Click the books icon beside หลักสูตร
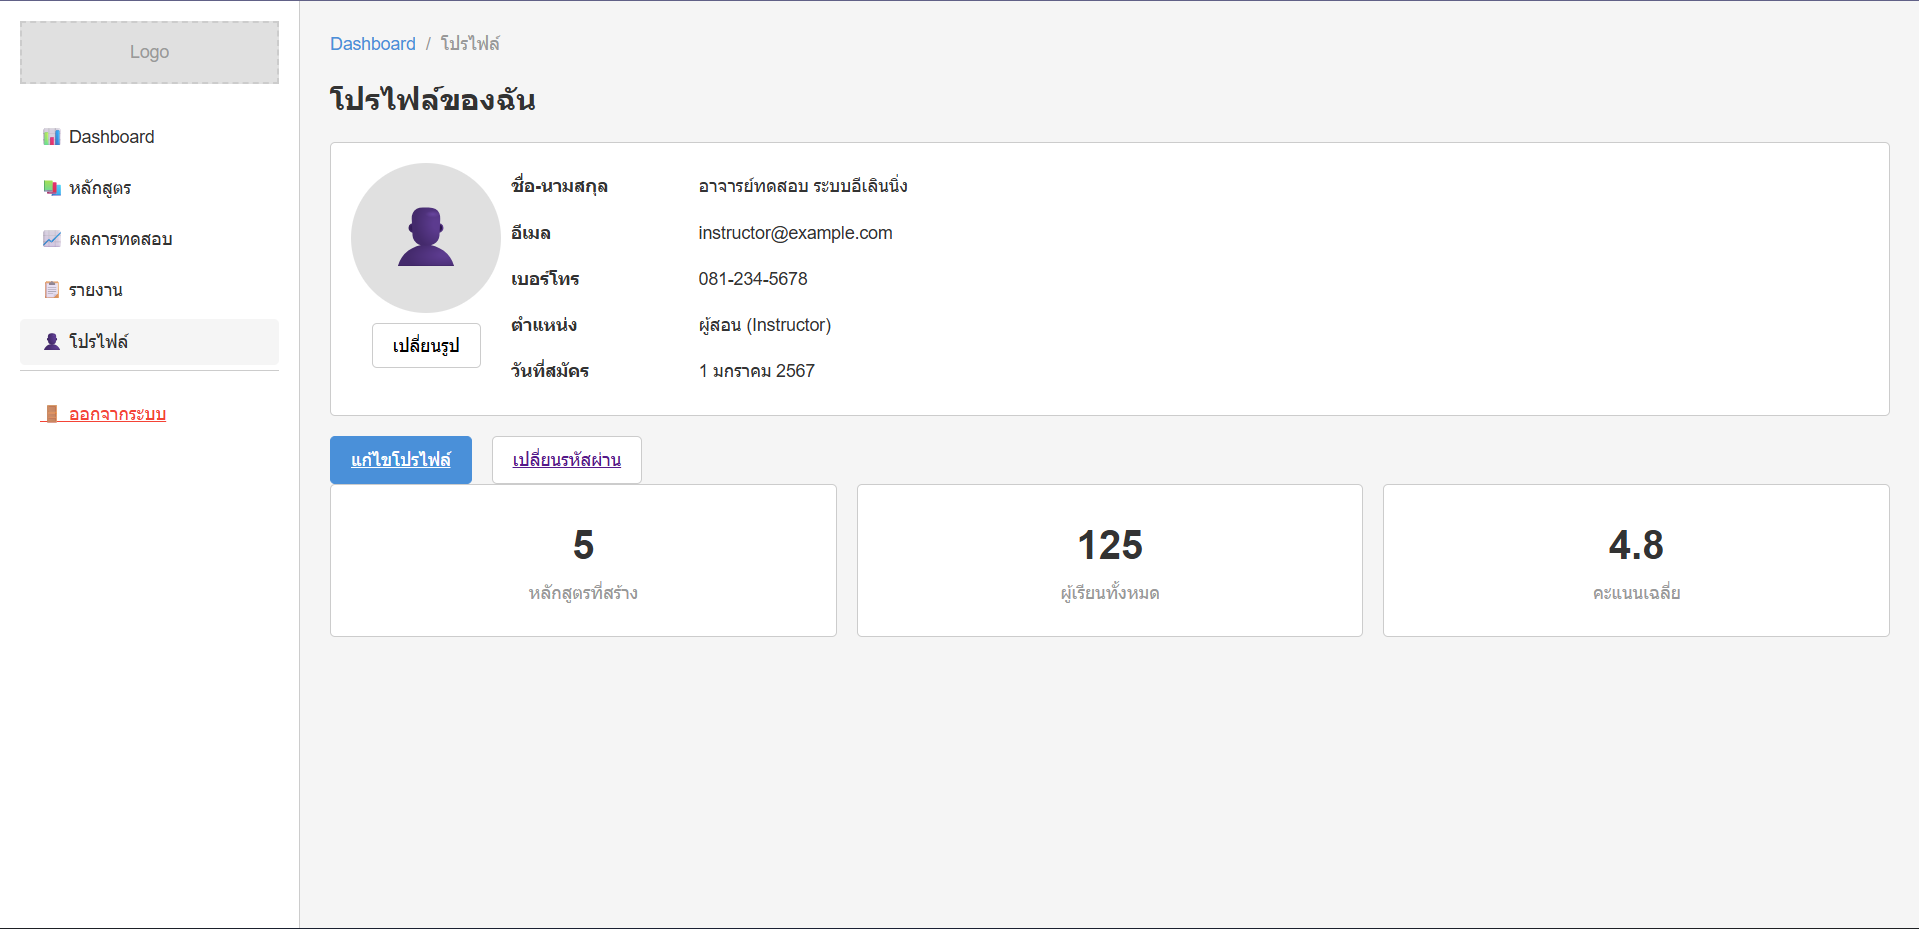 pyautogui.click(x=52, y=188)
